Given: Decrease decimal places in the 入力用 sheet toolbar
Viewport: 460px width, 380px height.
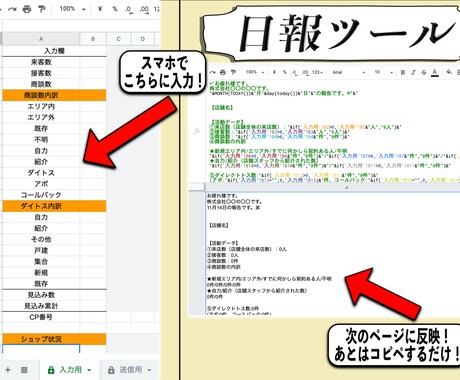Looking at the screenshot, I should click(129, 9).
